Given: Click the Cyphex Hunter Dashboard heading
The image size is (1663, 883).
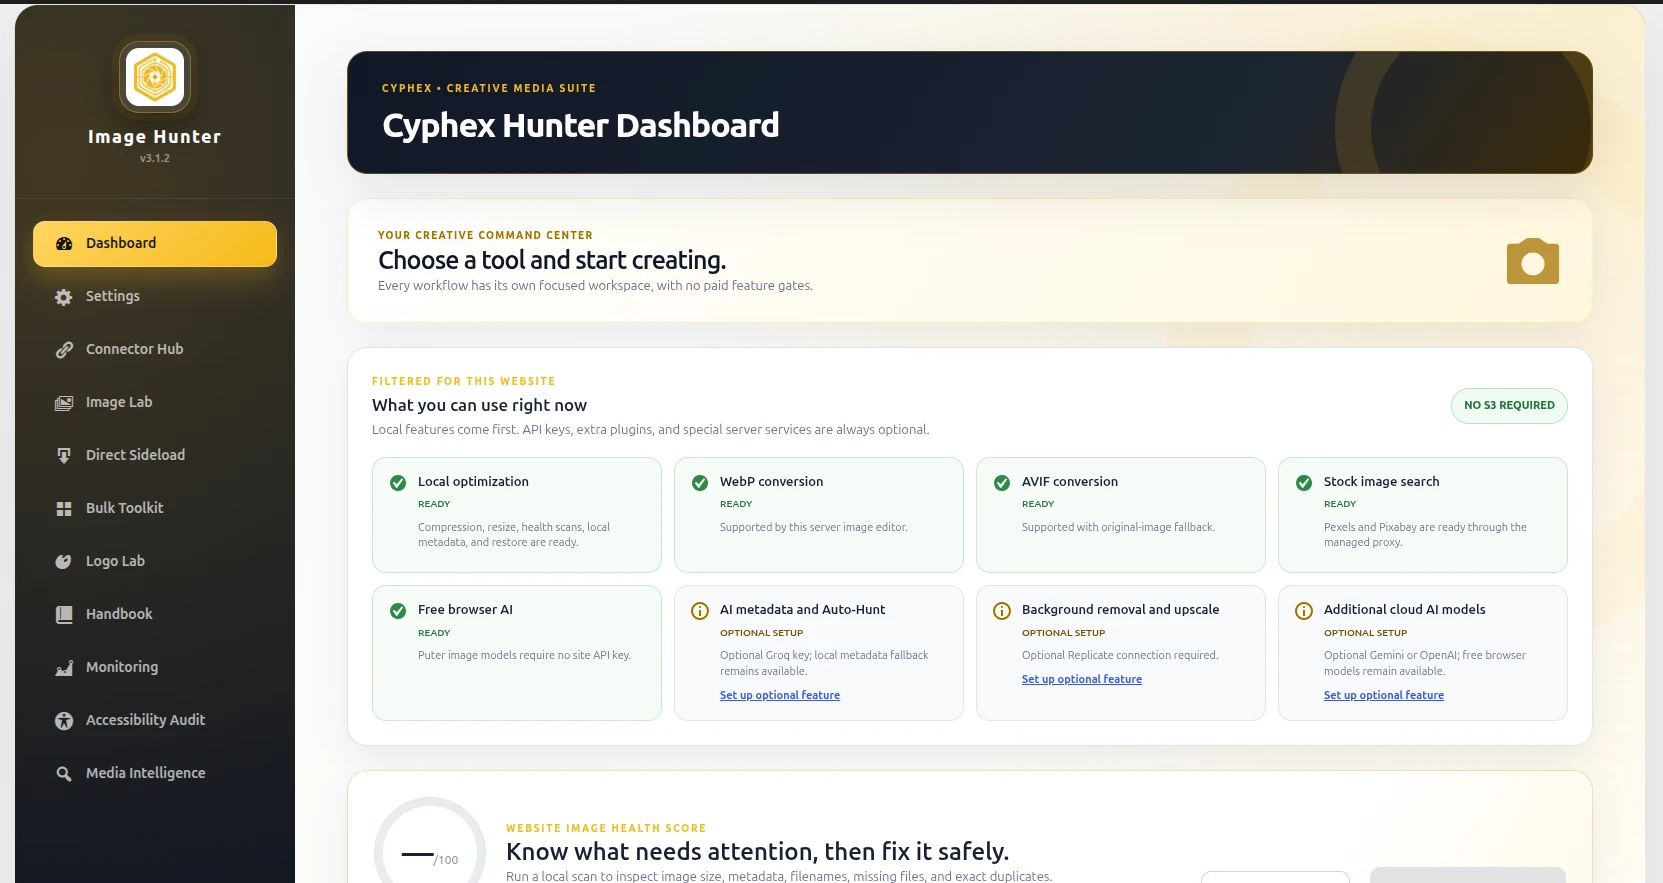Looking at the screenshot, I should click(x=581, y=126).
